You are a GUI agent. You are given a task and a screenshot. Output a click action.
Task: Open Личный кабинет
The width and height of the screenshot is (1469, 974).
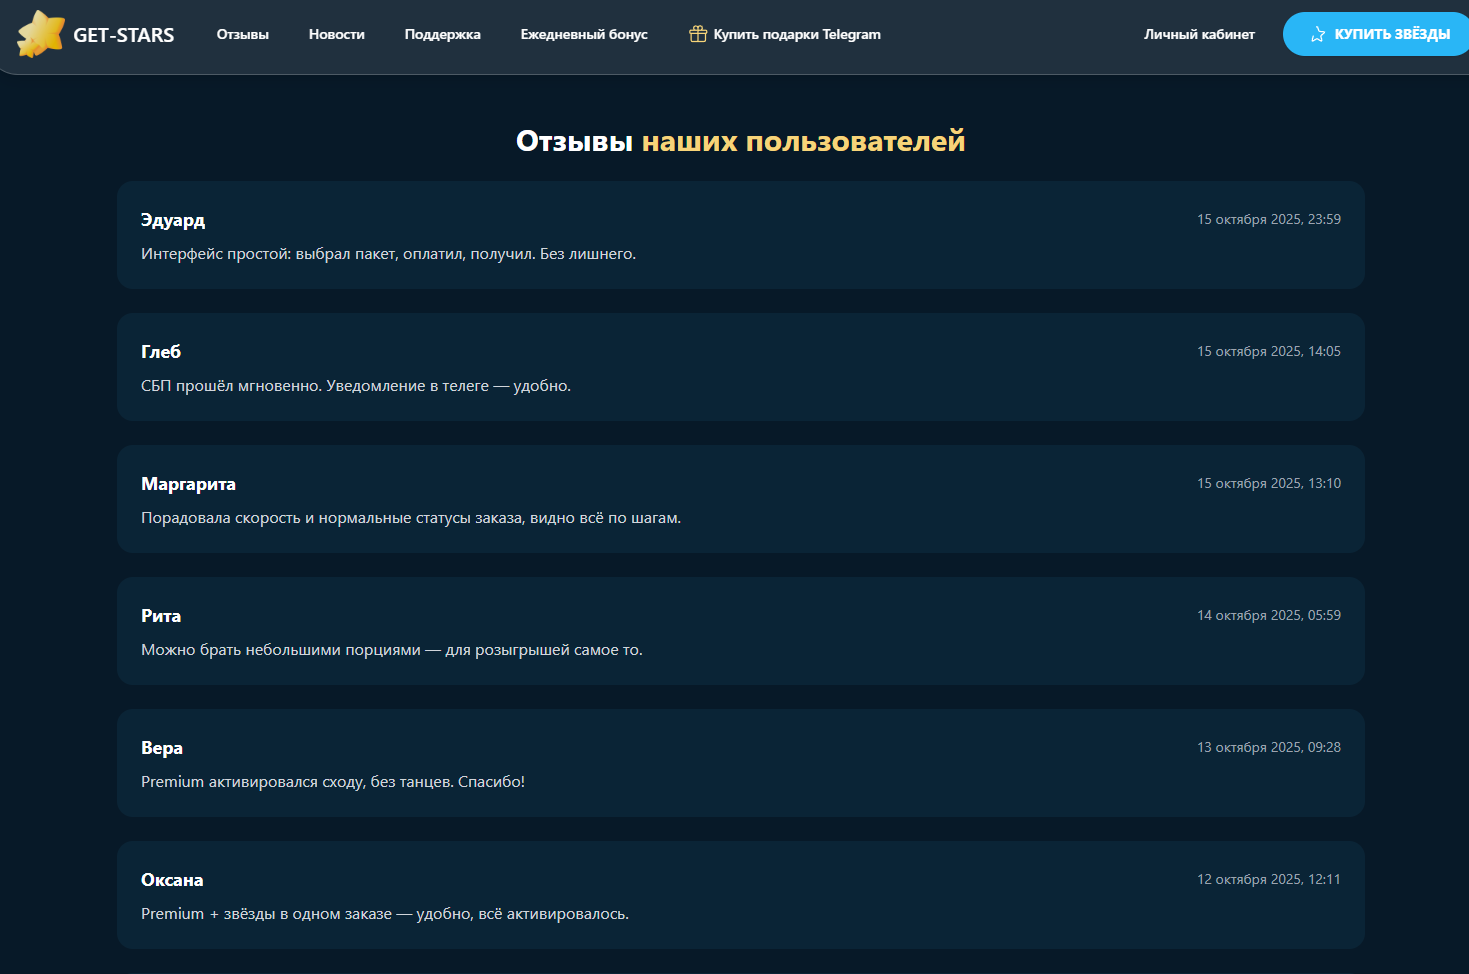pyautogui.click(x=1199, y=34)
